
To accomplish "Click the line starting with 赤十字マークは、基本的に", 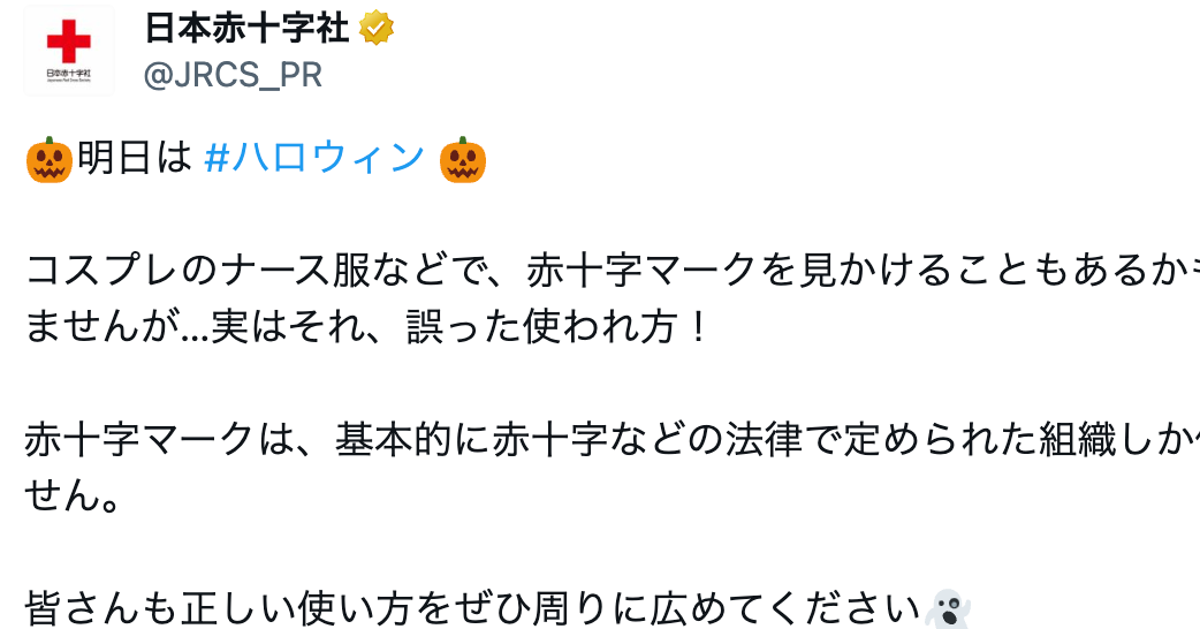I will tap(612, 439).
